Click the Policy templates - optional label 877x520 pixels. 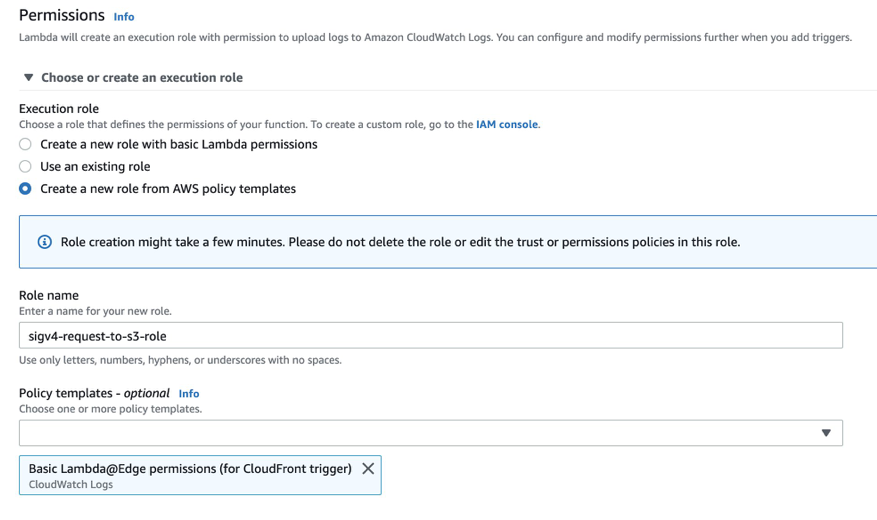(x=94, y=393)
